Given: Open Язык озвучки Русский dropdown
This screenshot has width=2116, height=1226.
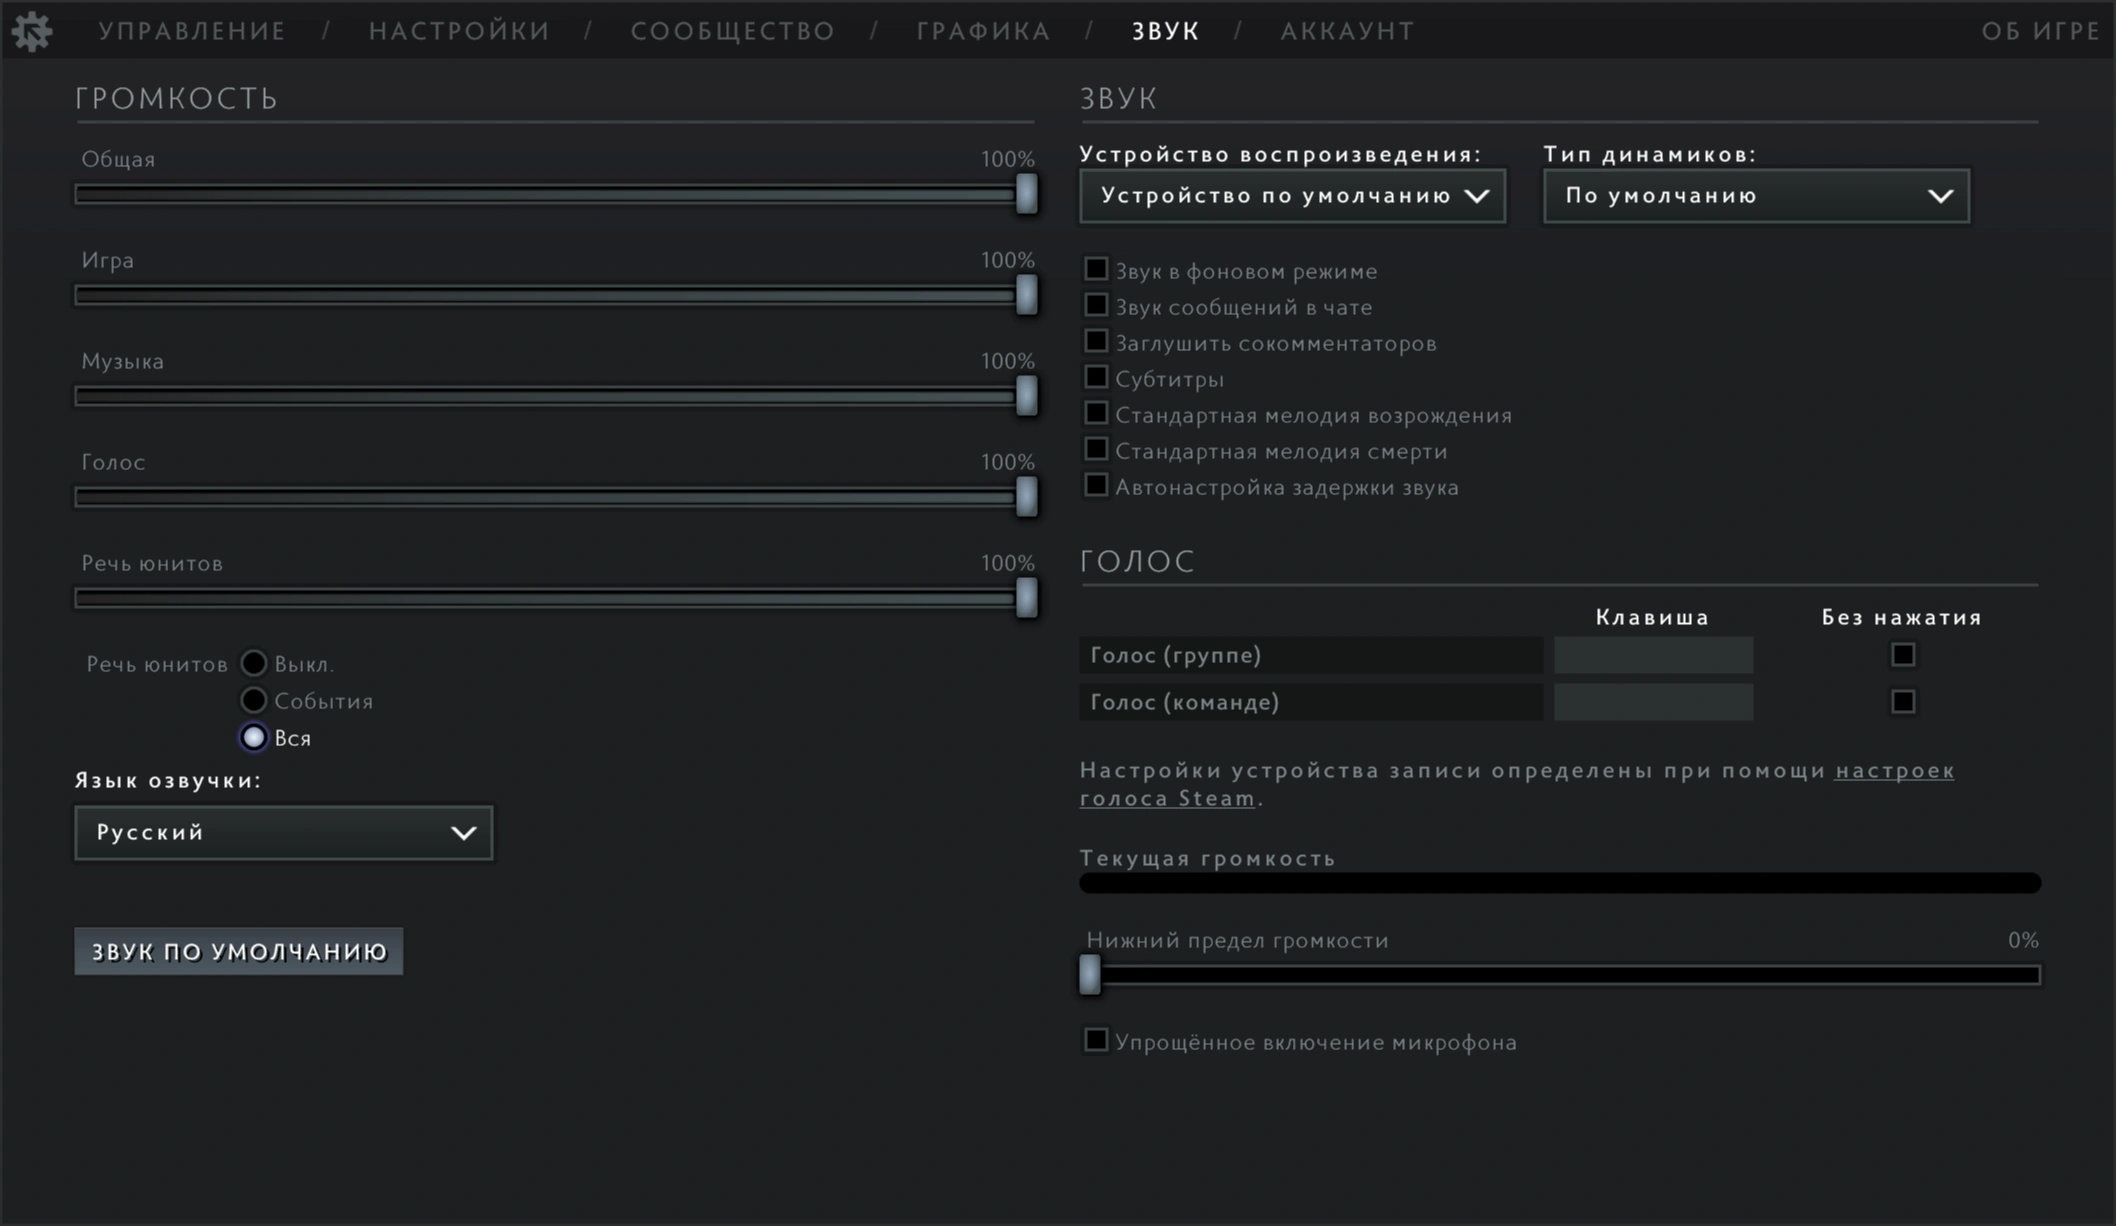Looking at the screenshot, I should click(283, 833).
